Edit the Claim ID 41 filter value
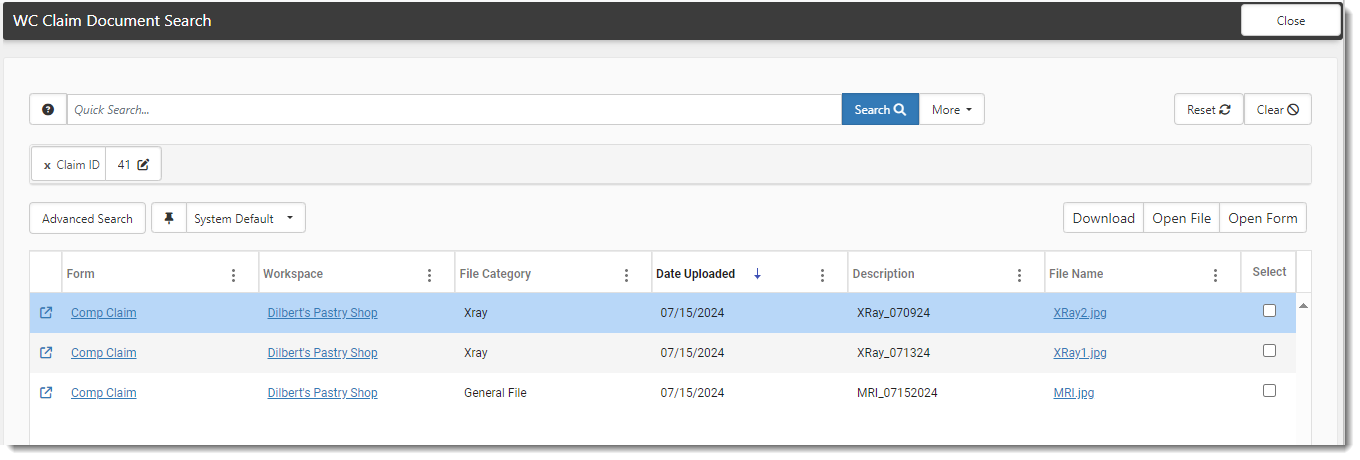 coord(143,165)
